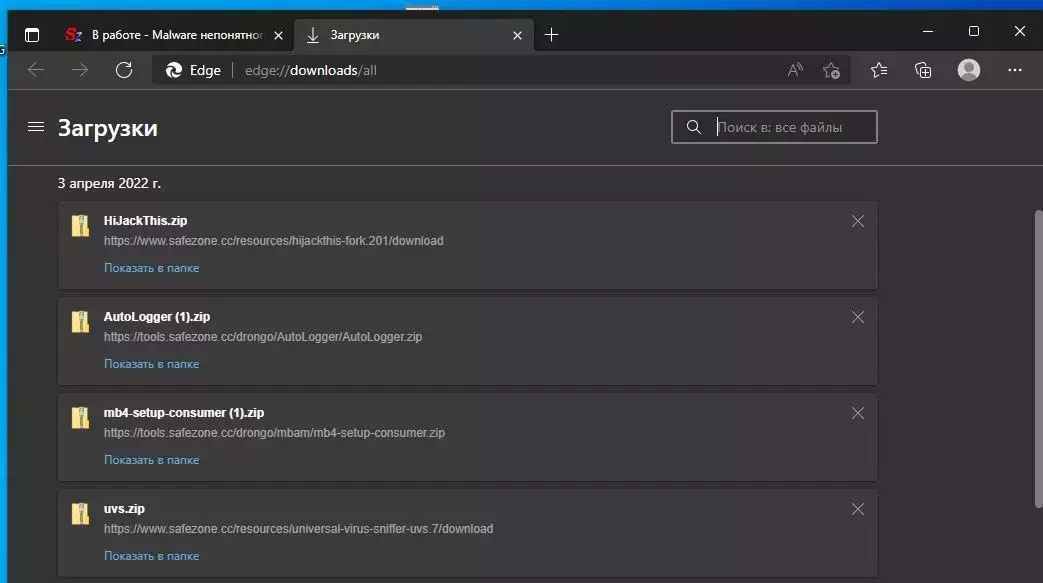Show HiJackThis.zip in folder
Image resolution: width=1043 pixels, height=583 pixels.
pyautogui.click(x=151, y=268)
